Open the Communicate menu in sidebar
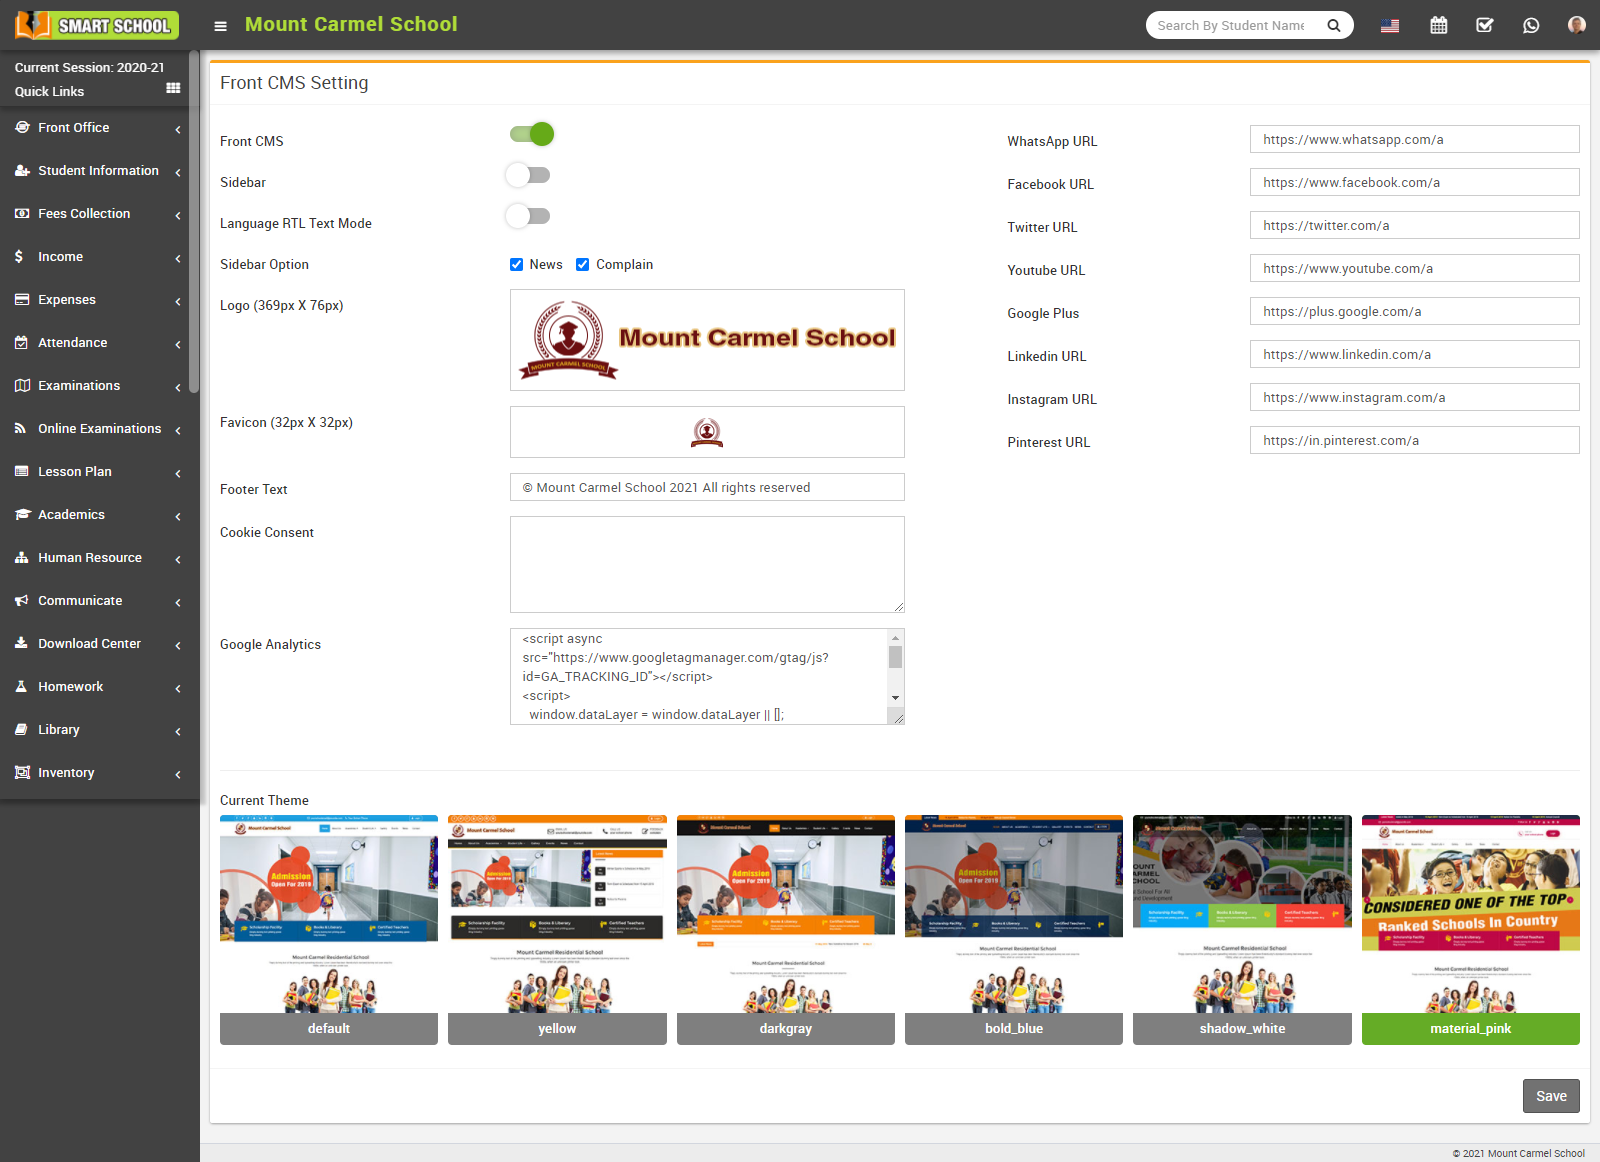The image size is (1600, 1162). click(x=79, y=600)
